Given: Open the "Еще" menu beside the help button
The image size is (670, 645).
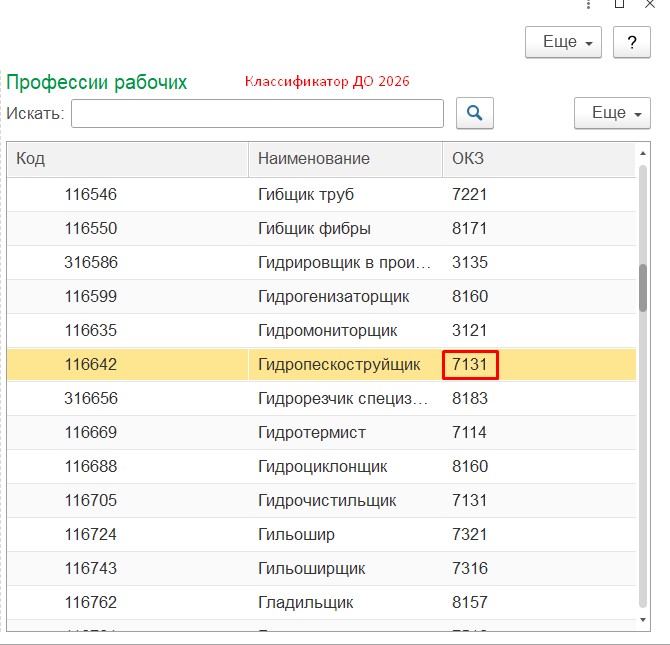Looking at the screenshot, I should pyautogui.click(x=563, y=43).
